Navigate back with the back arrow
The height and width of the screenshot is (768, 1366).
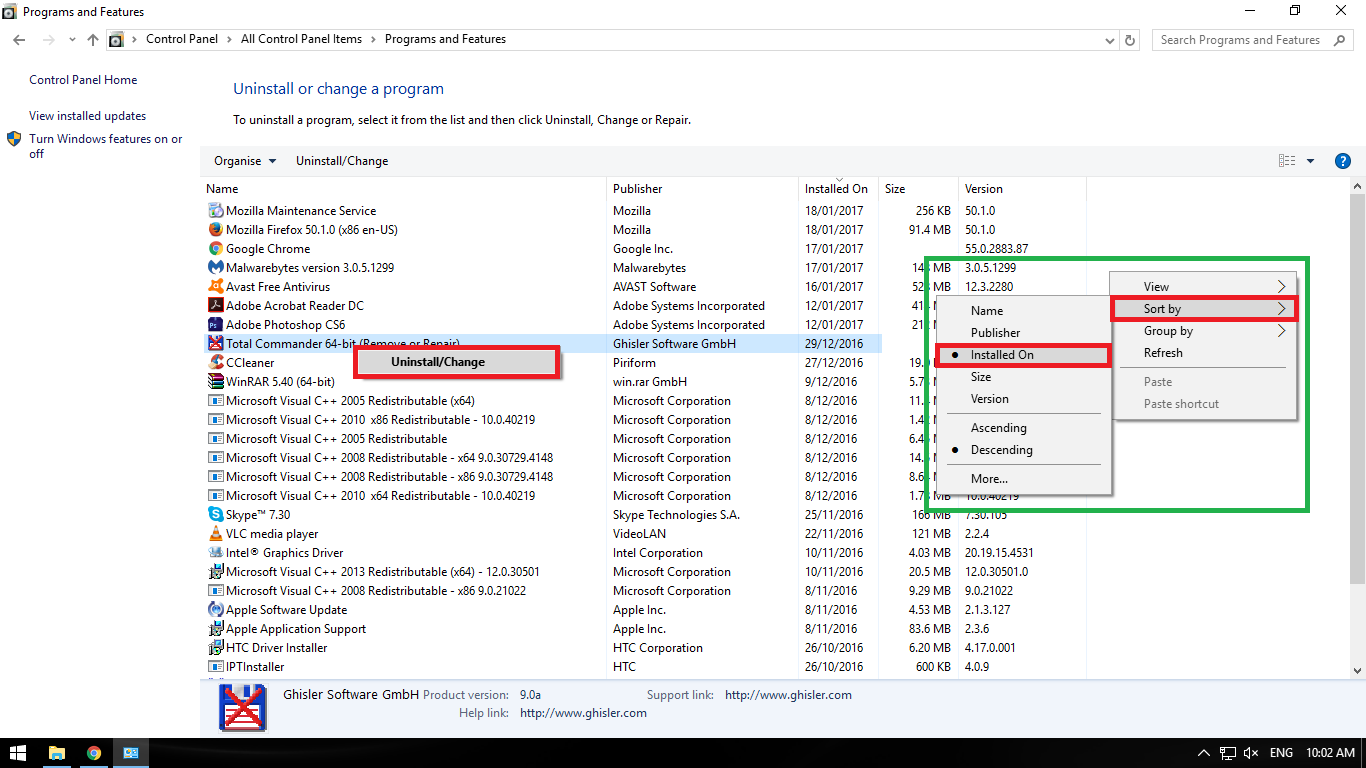(x=19, y=40)
